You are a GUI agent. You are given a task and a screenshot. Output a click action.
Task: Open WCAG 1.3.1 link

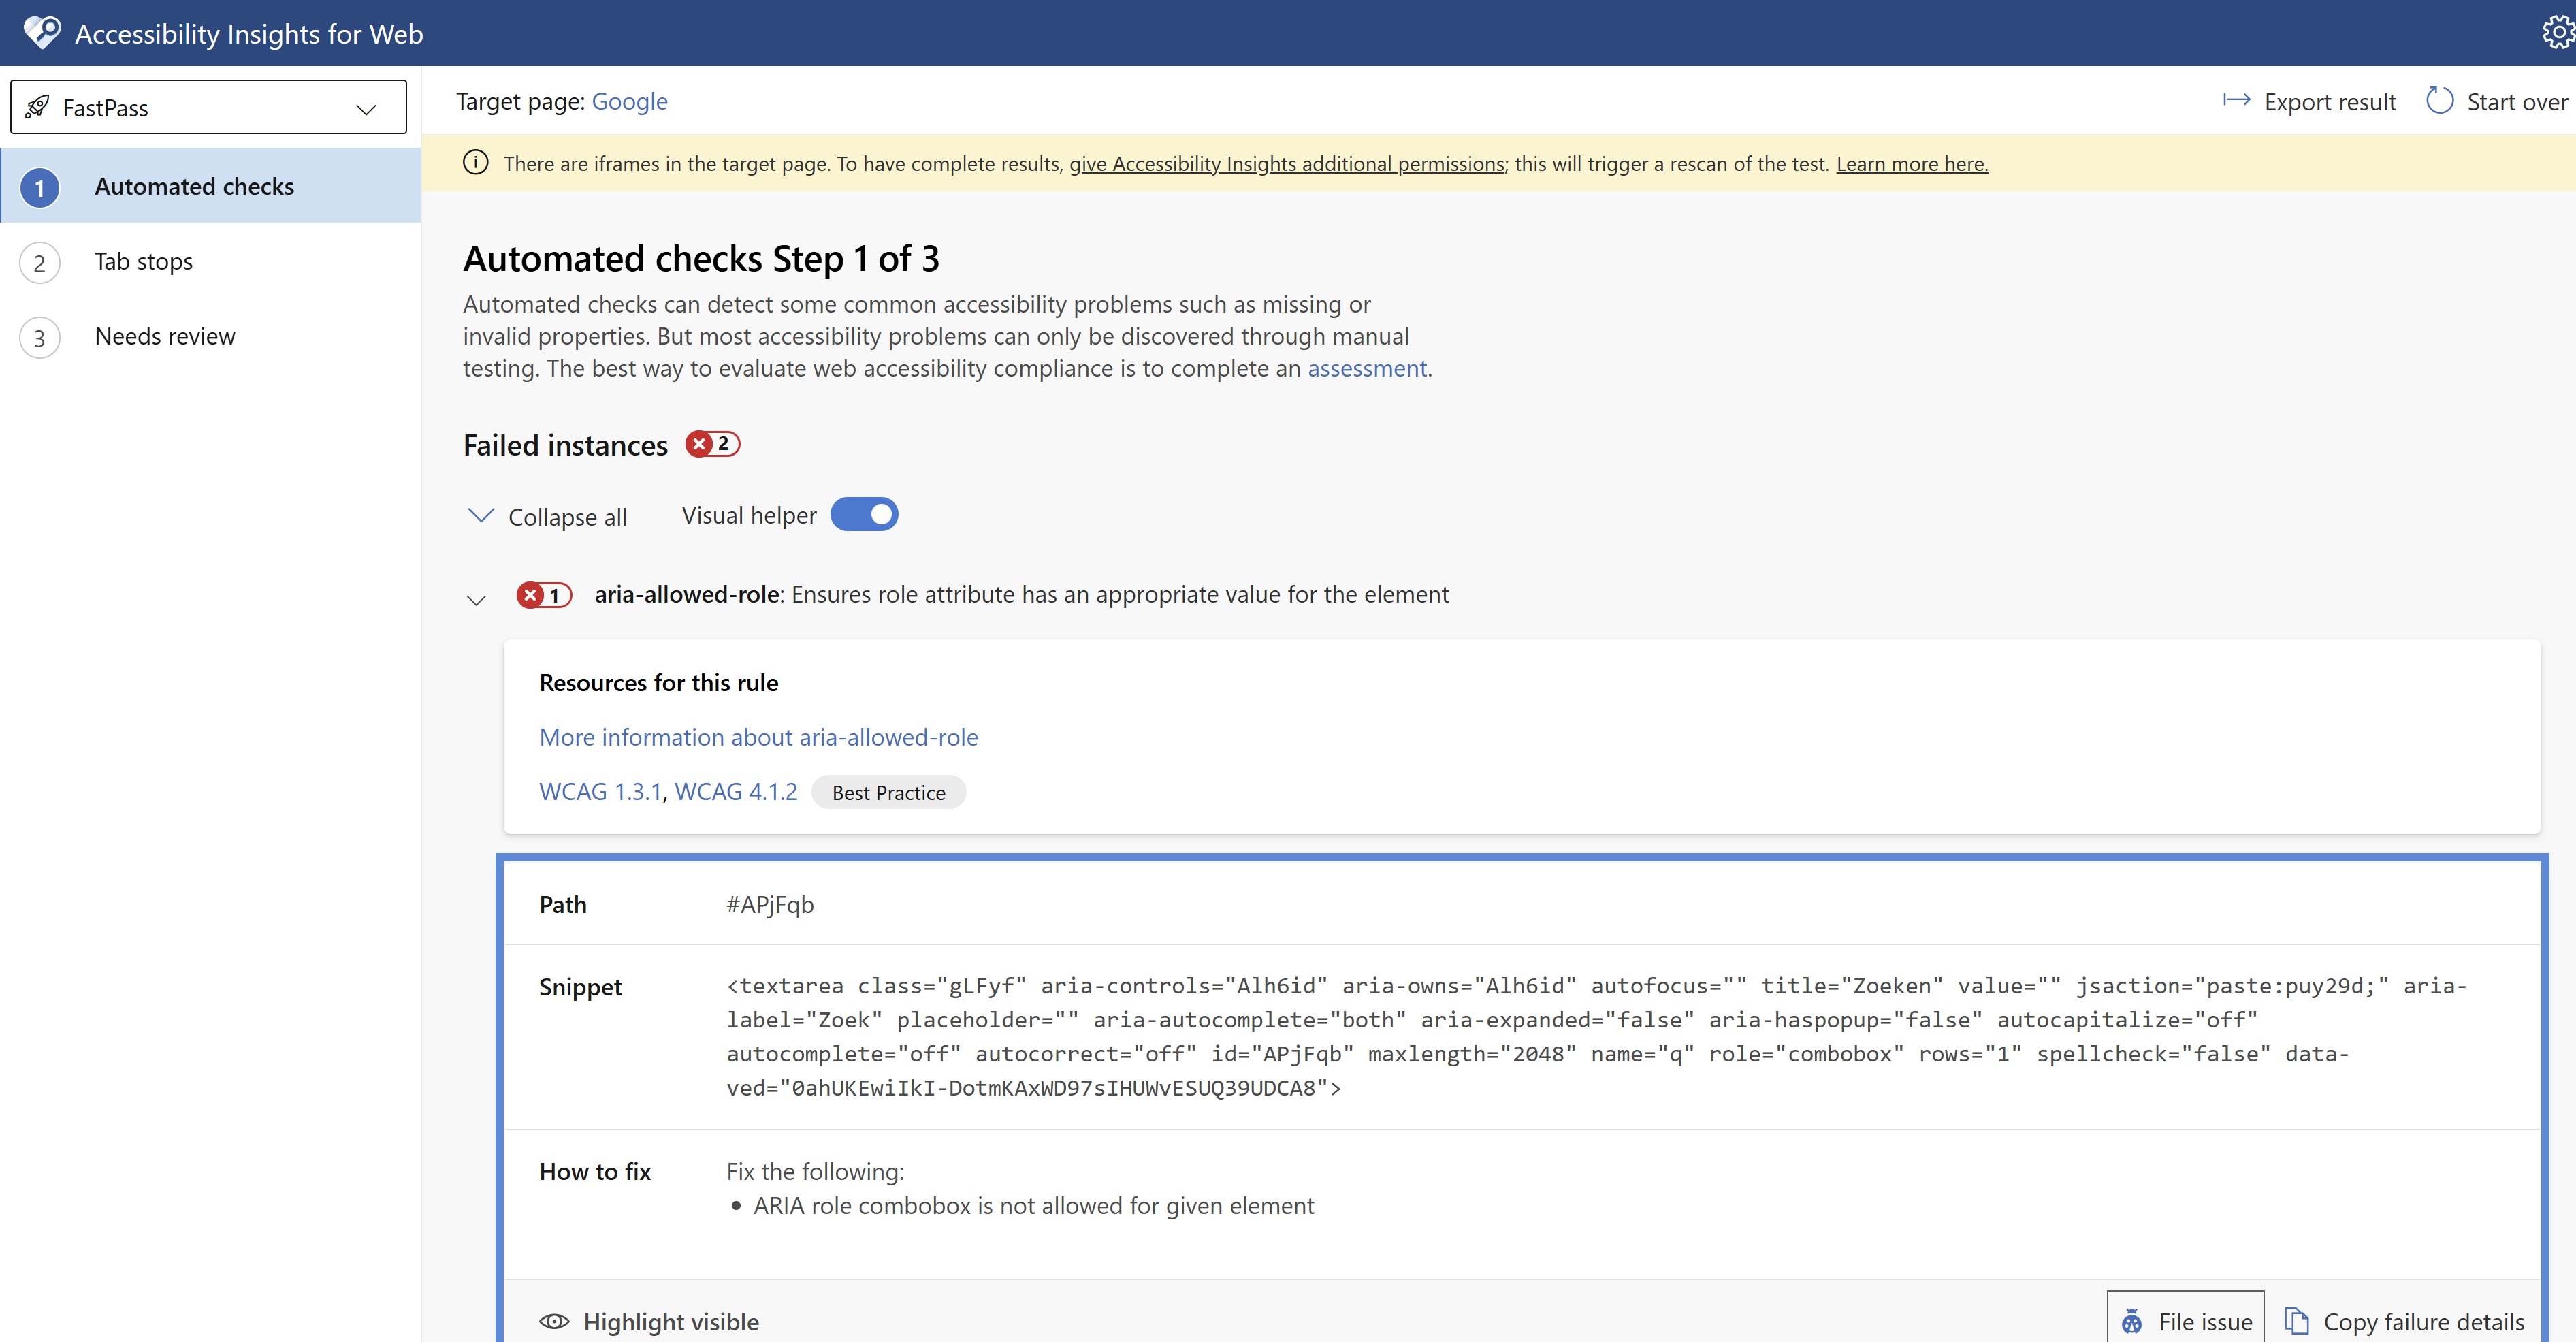click(x=600, y=792)
